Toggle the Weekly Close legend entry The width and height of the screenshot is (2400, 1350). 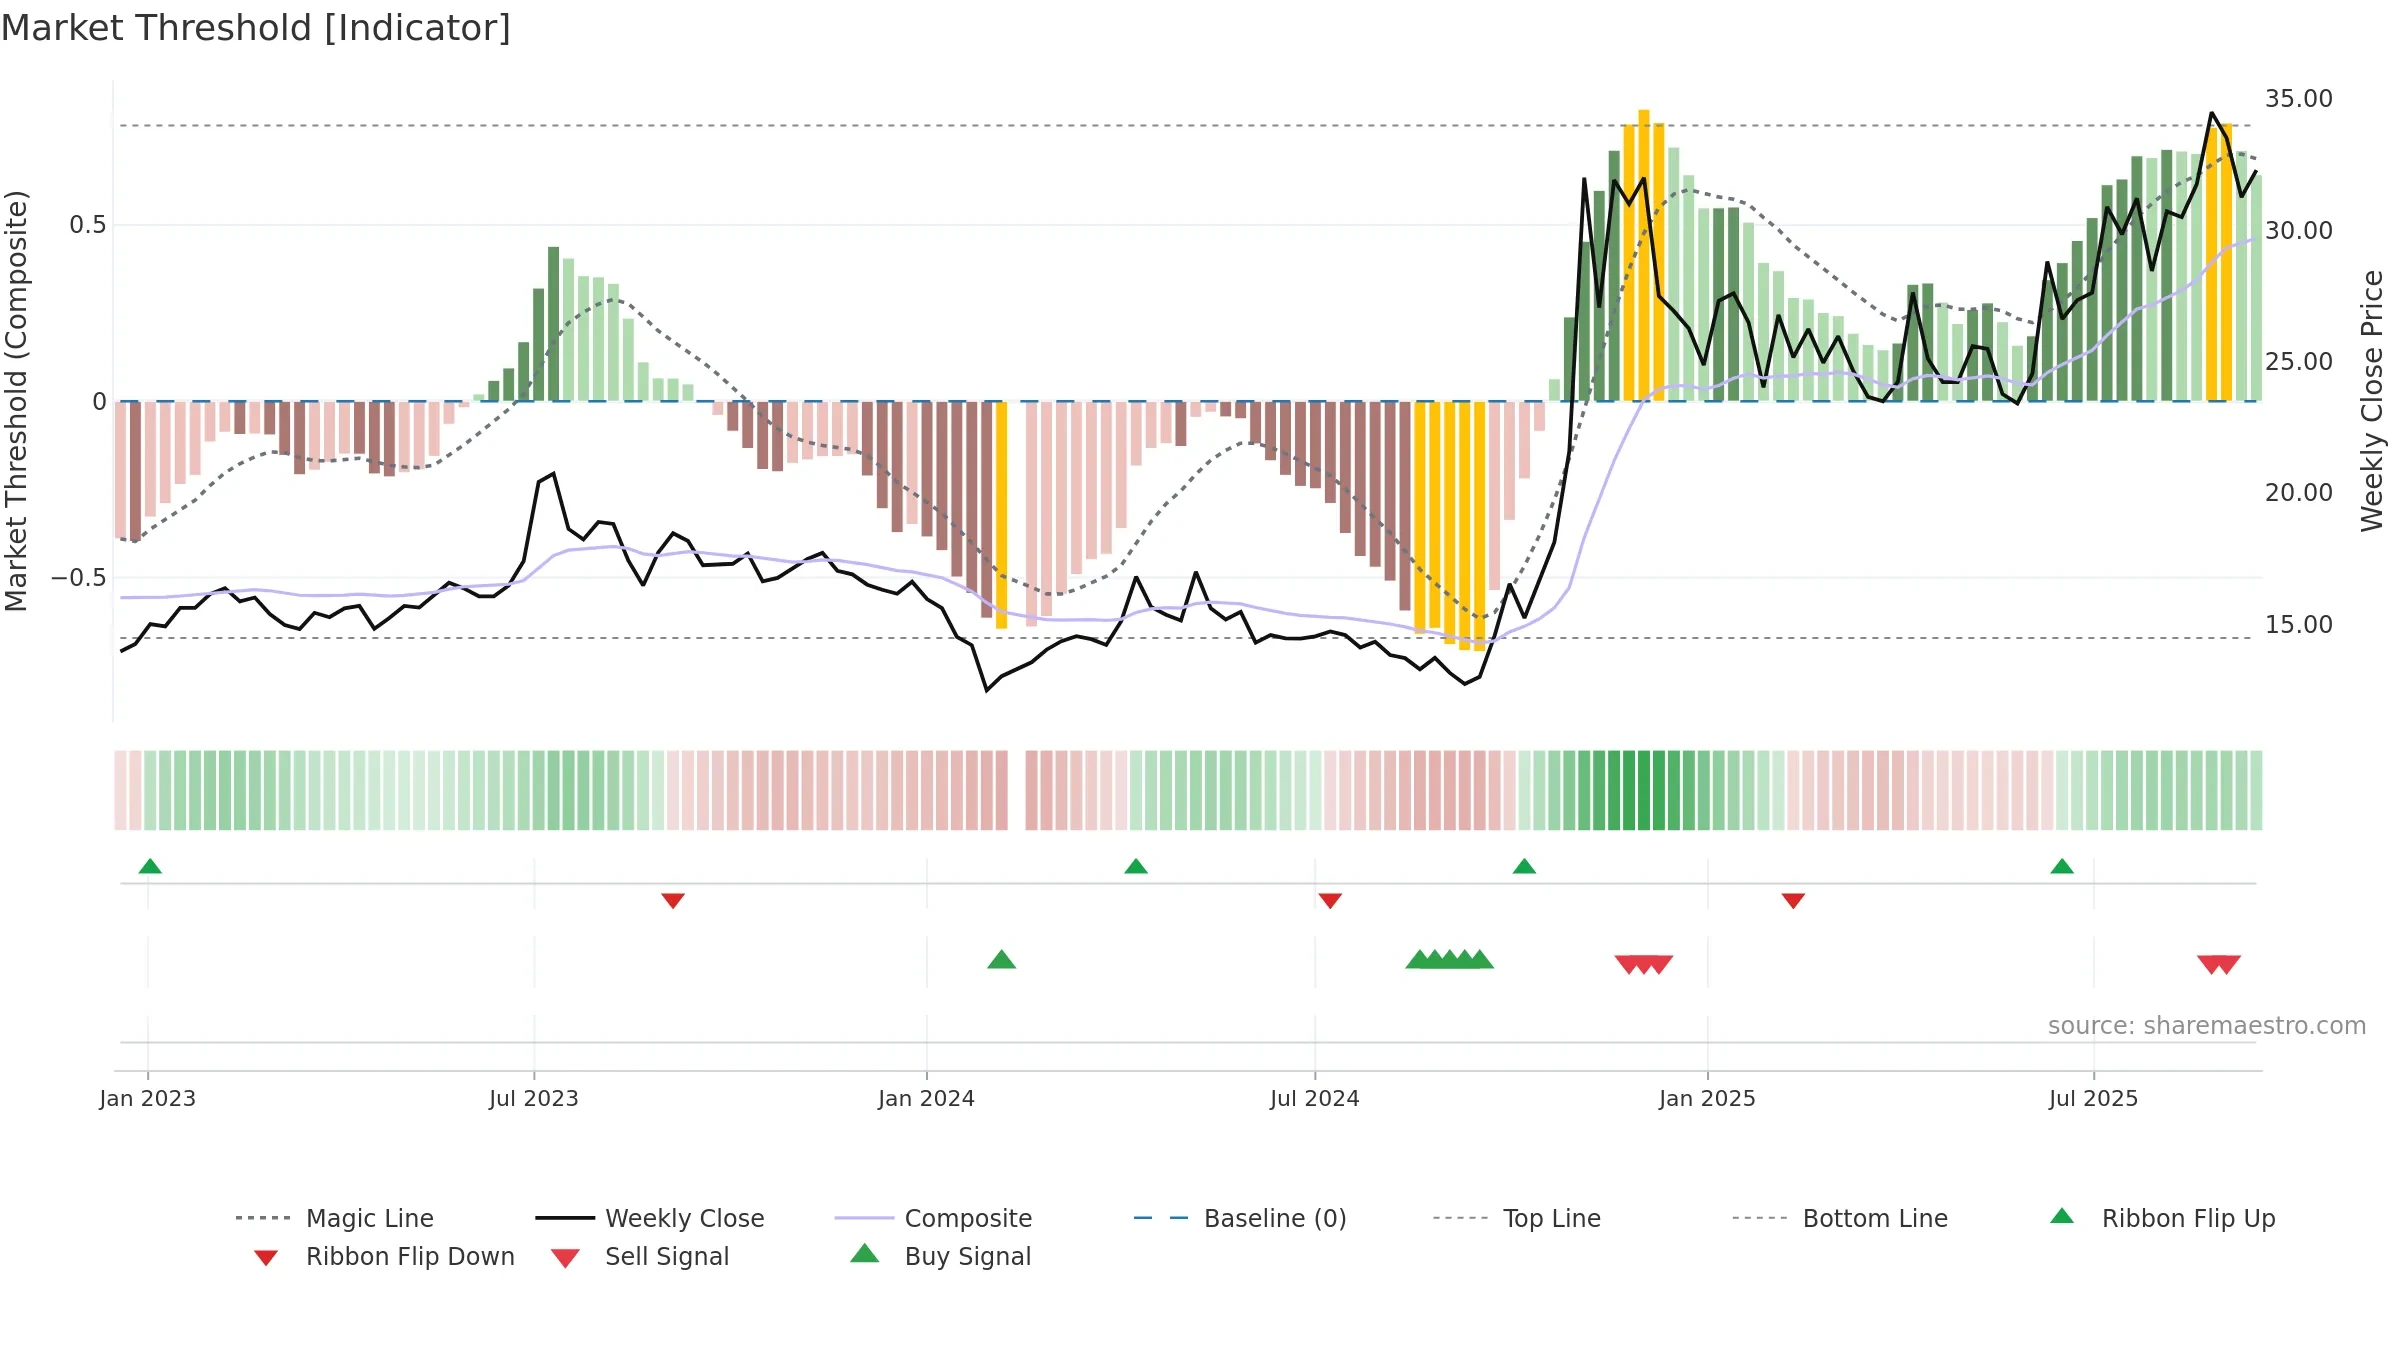pyautogui.click(x=650, y=1218)
